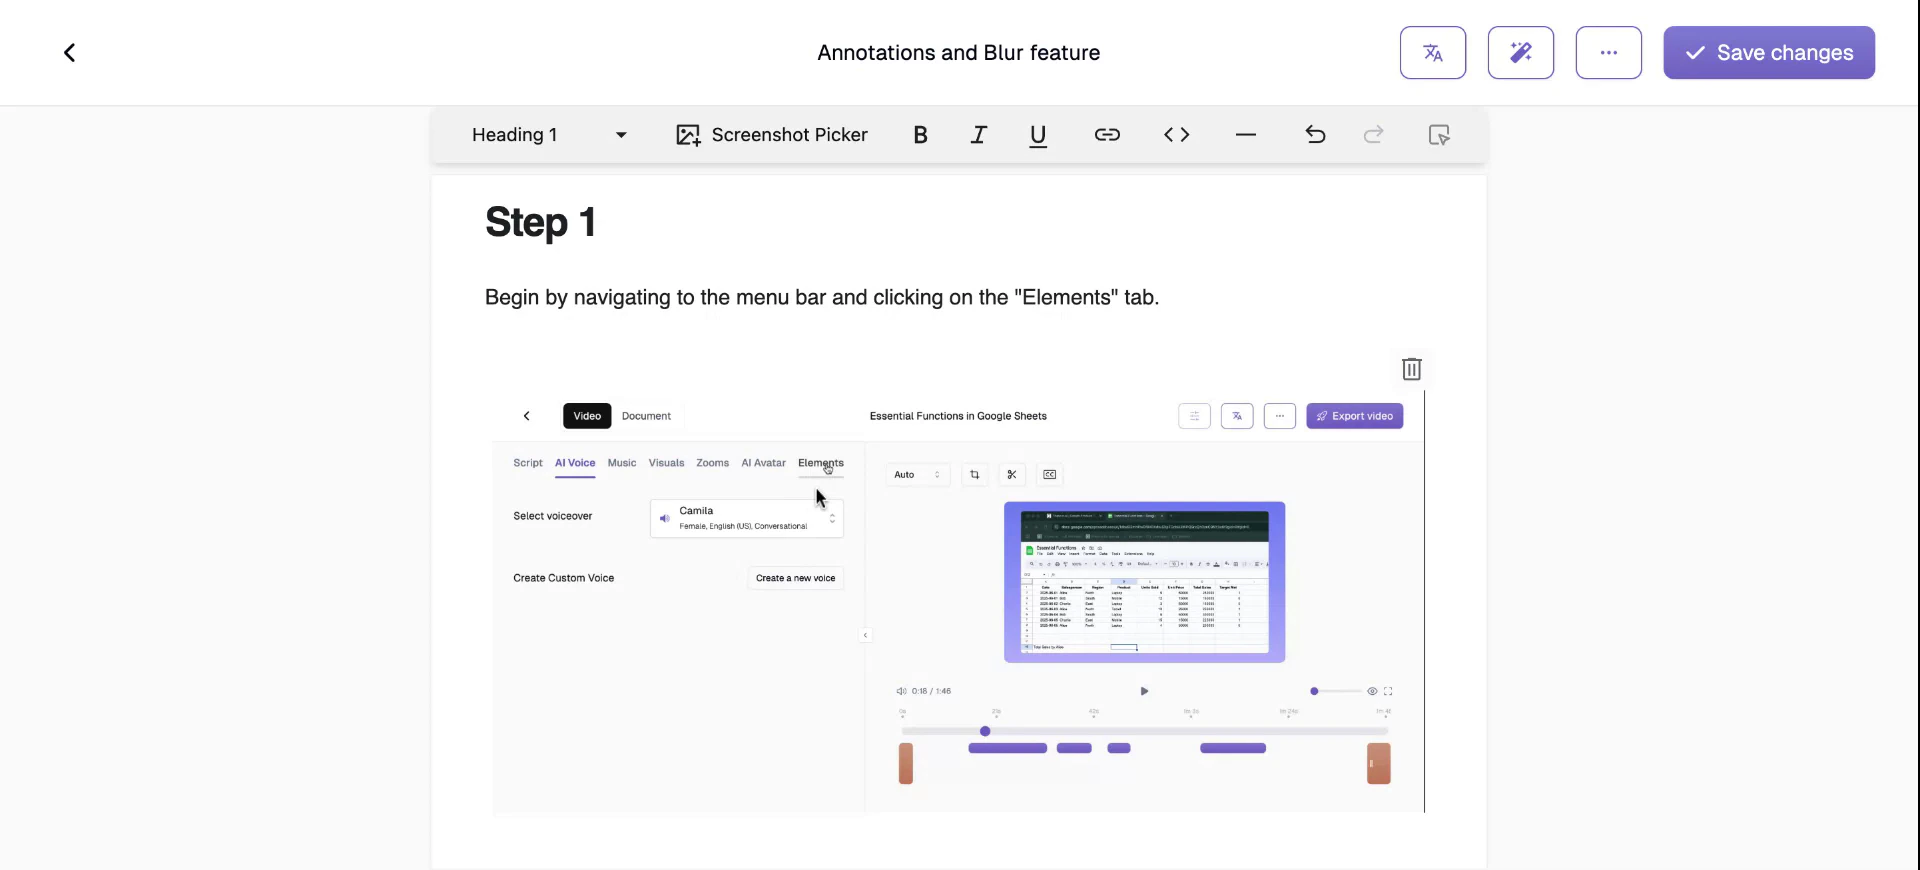Click the 'Annotations and Blur feature' title
Image resolution: width=1920 pixels, height=870 pixels.
pos(959,53)
